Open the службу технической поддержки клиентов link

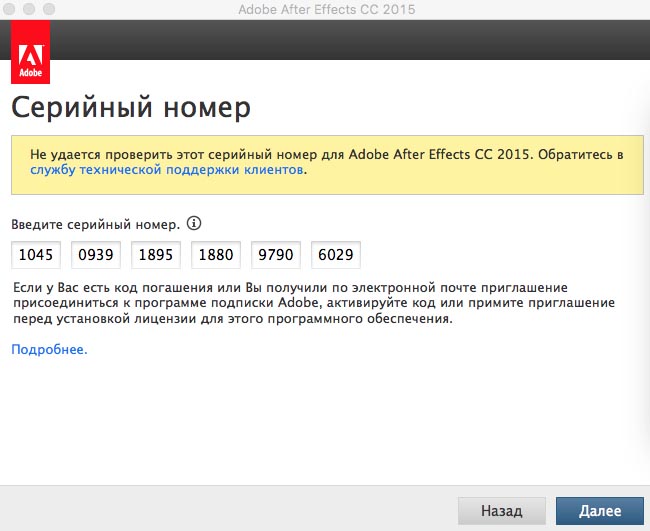(x=167, y=170)
